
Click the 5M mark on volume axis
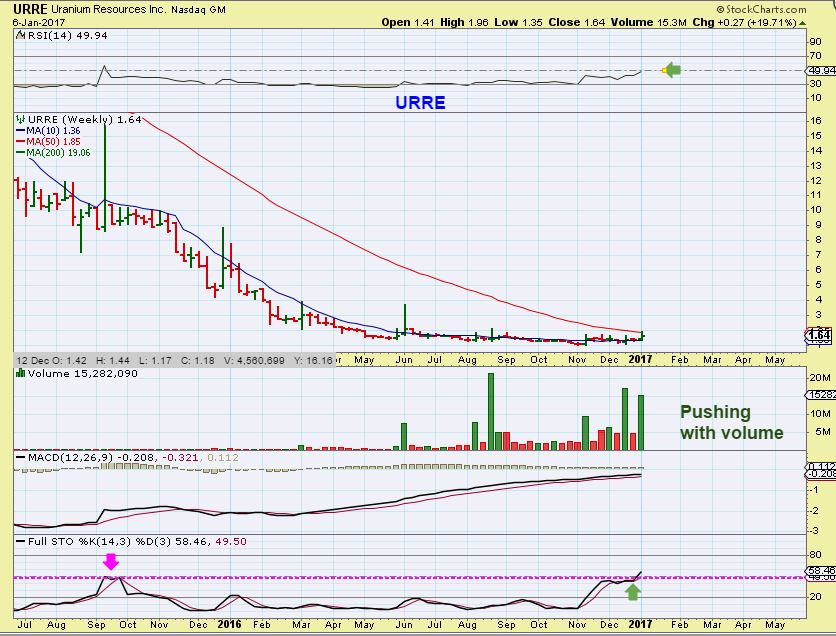point(822,432)
